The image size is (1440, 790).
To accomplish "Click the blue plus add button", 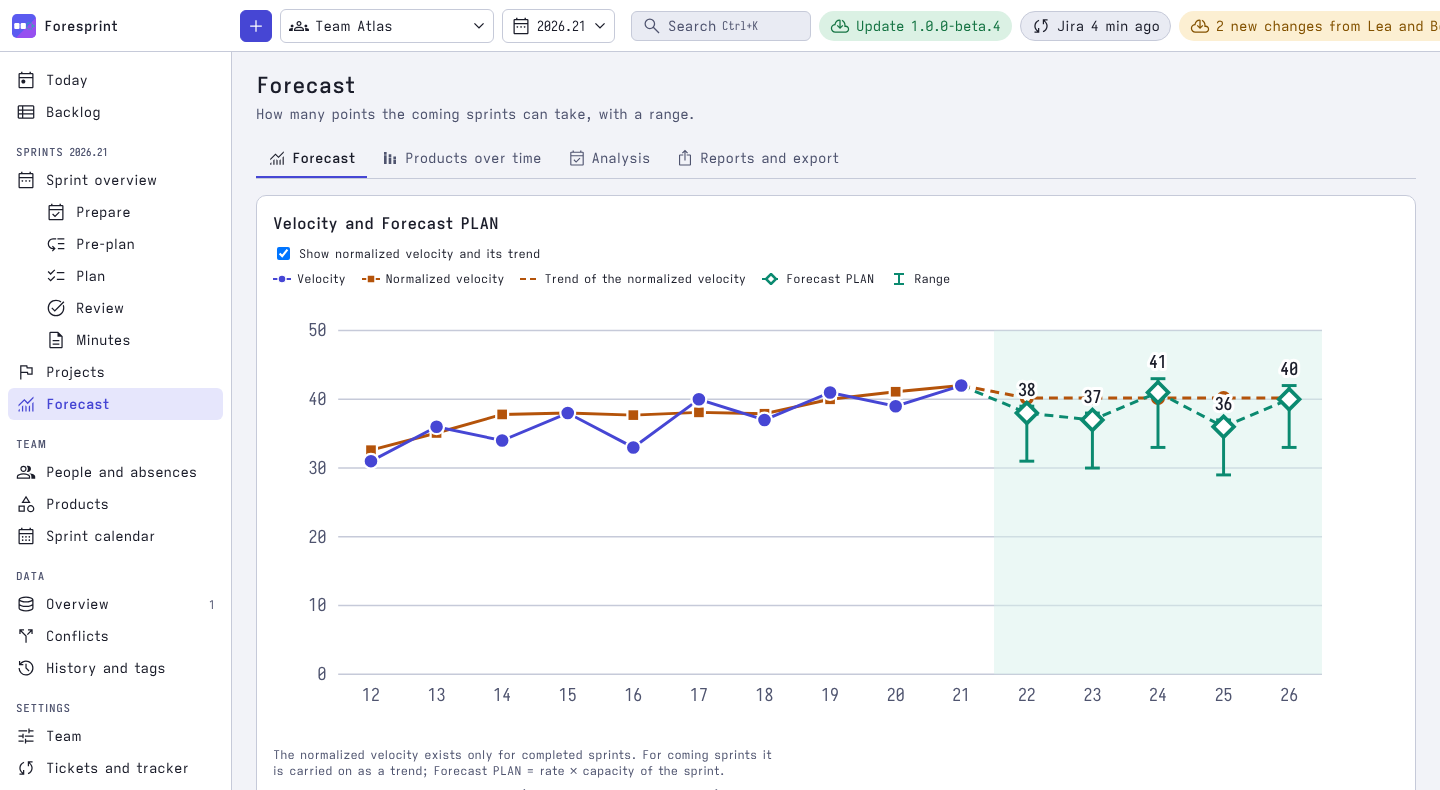I will point(256,26).
